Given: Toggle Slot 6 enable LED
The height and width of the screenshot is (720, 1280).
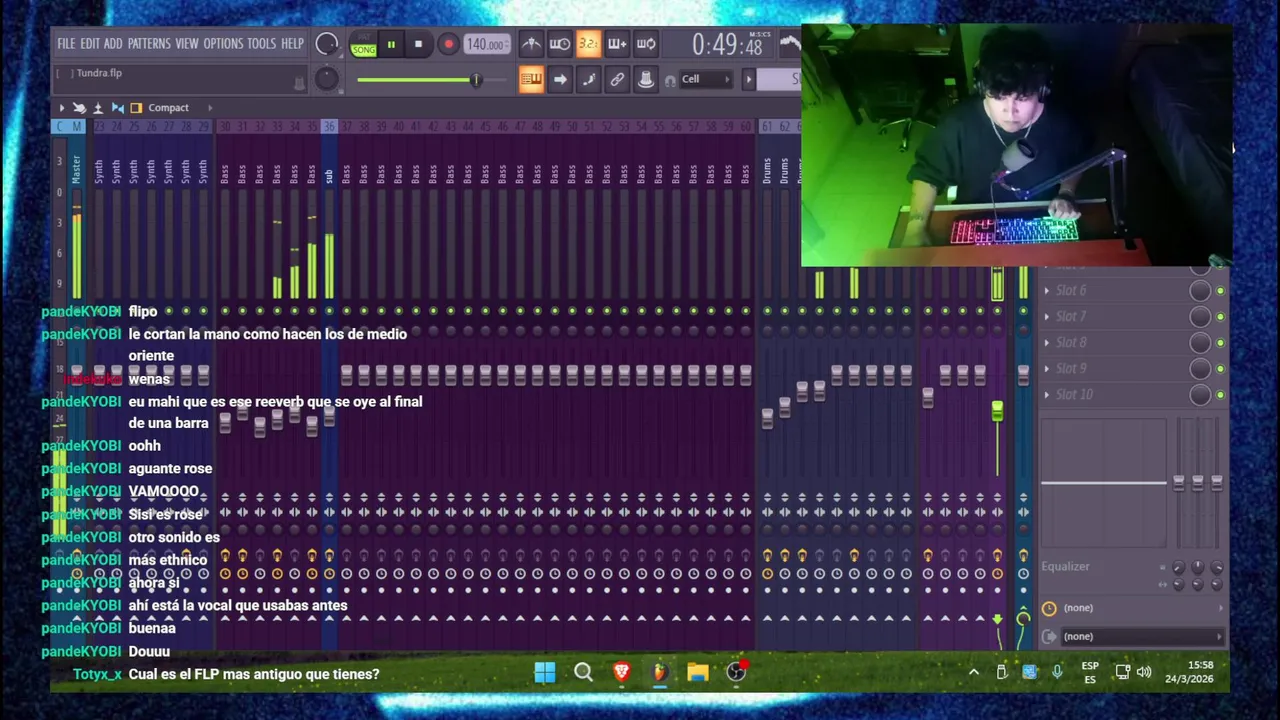Looking at the screenshot, I should pos(1220,291).
